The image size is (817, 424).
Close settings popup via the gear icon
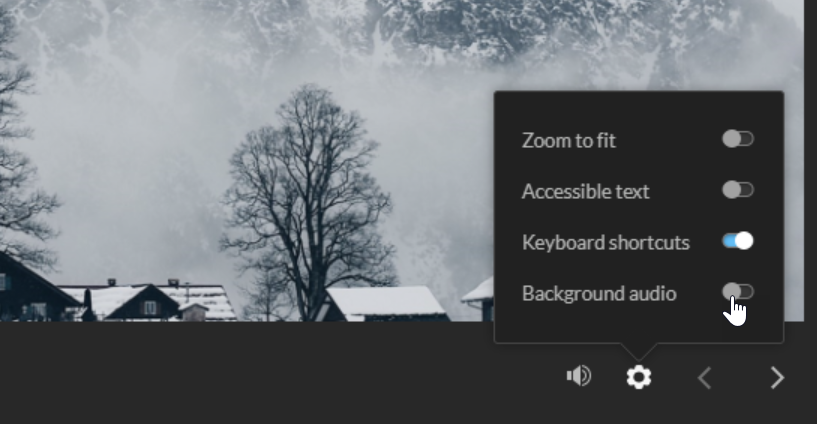click(639, 377)
